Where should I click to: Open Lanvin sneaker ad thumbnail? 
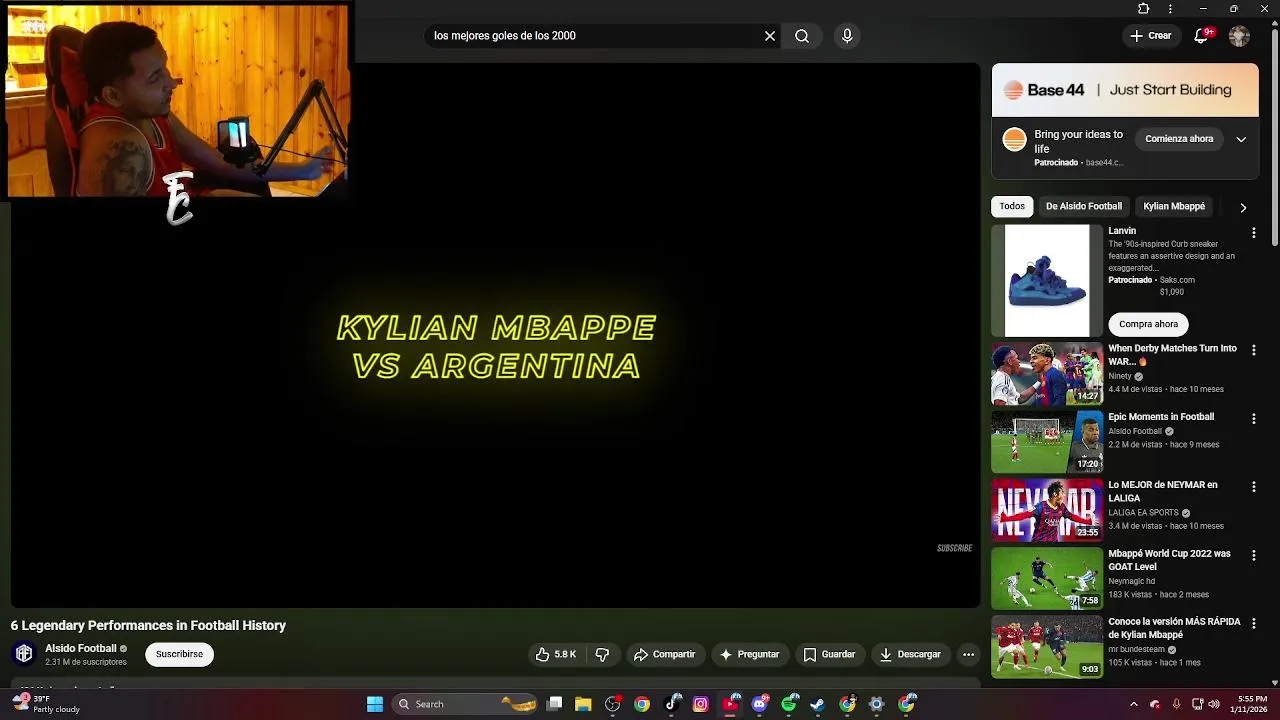point(1047,281)
